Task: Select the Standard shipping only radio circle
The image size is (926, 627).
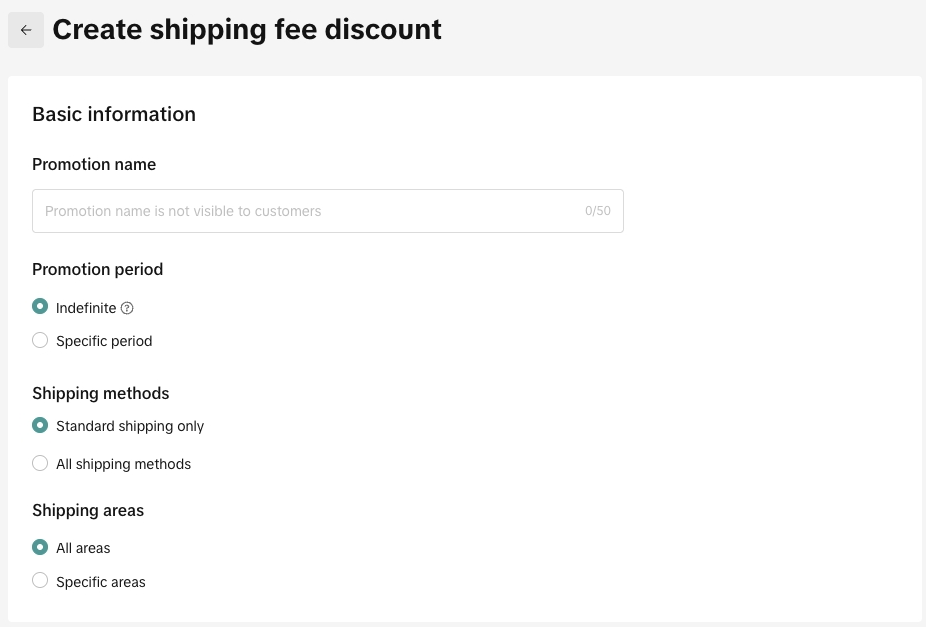Action: point(40,425)
